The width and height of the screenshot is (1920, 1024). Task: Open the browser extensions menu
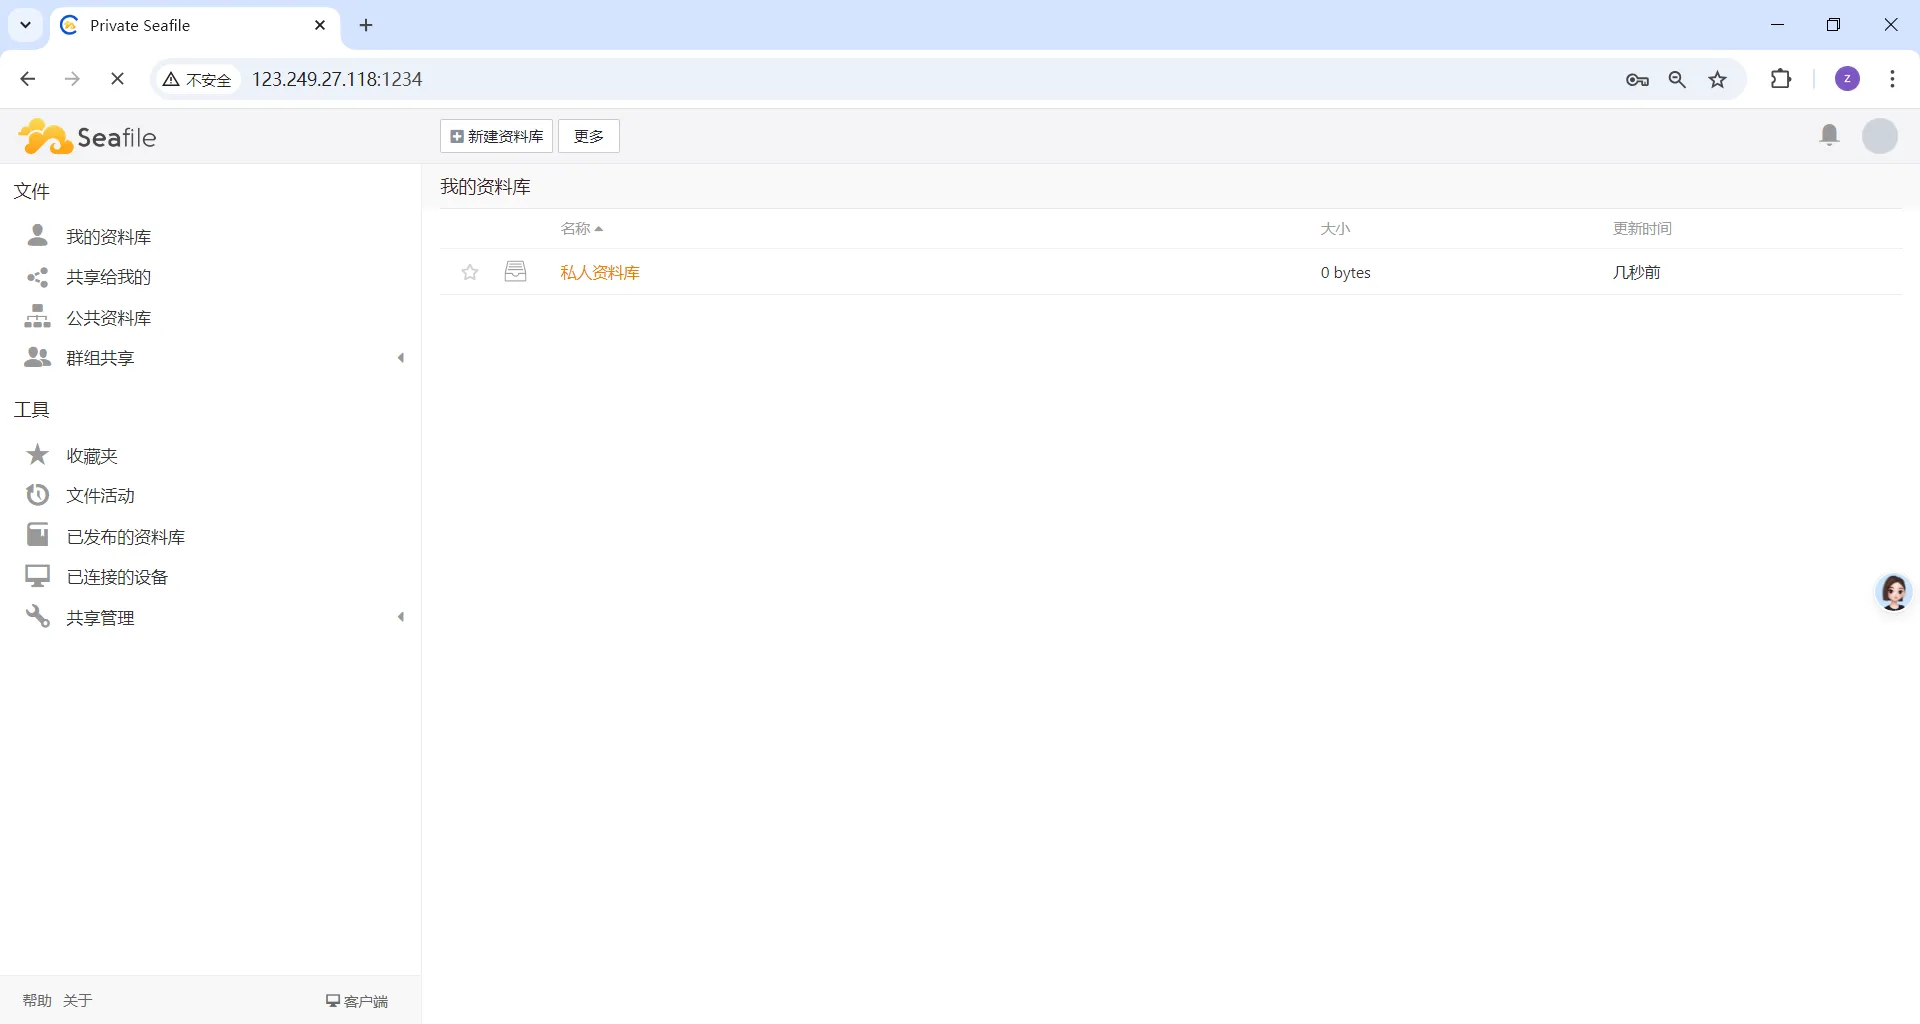(x=1781, y=79)
